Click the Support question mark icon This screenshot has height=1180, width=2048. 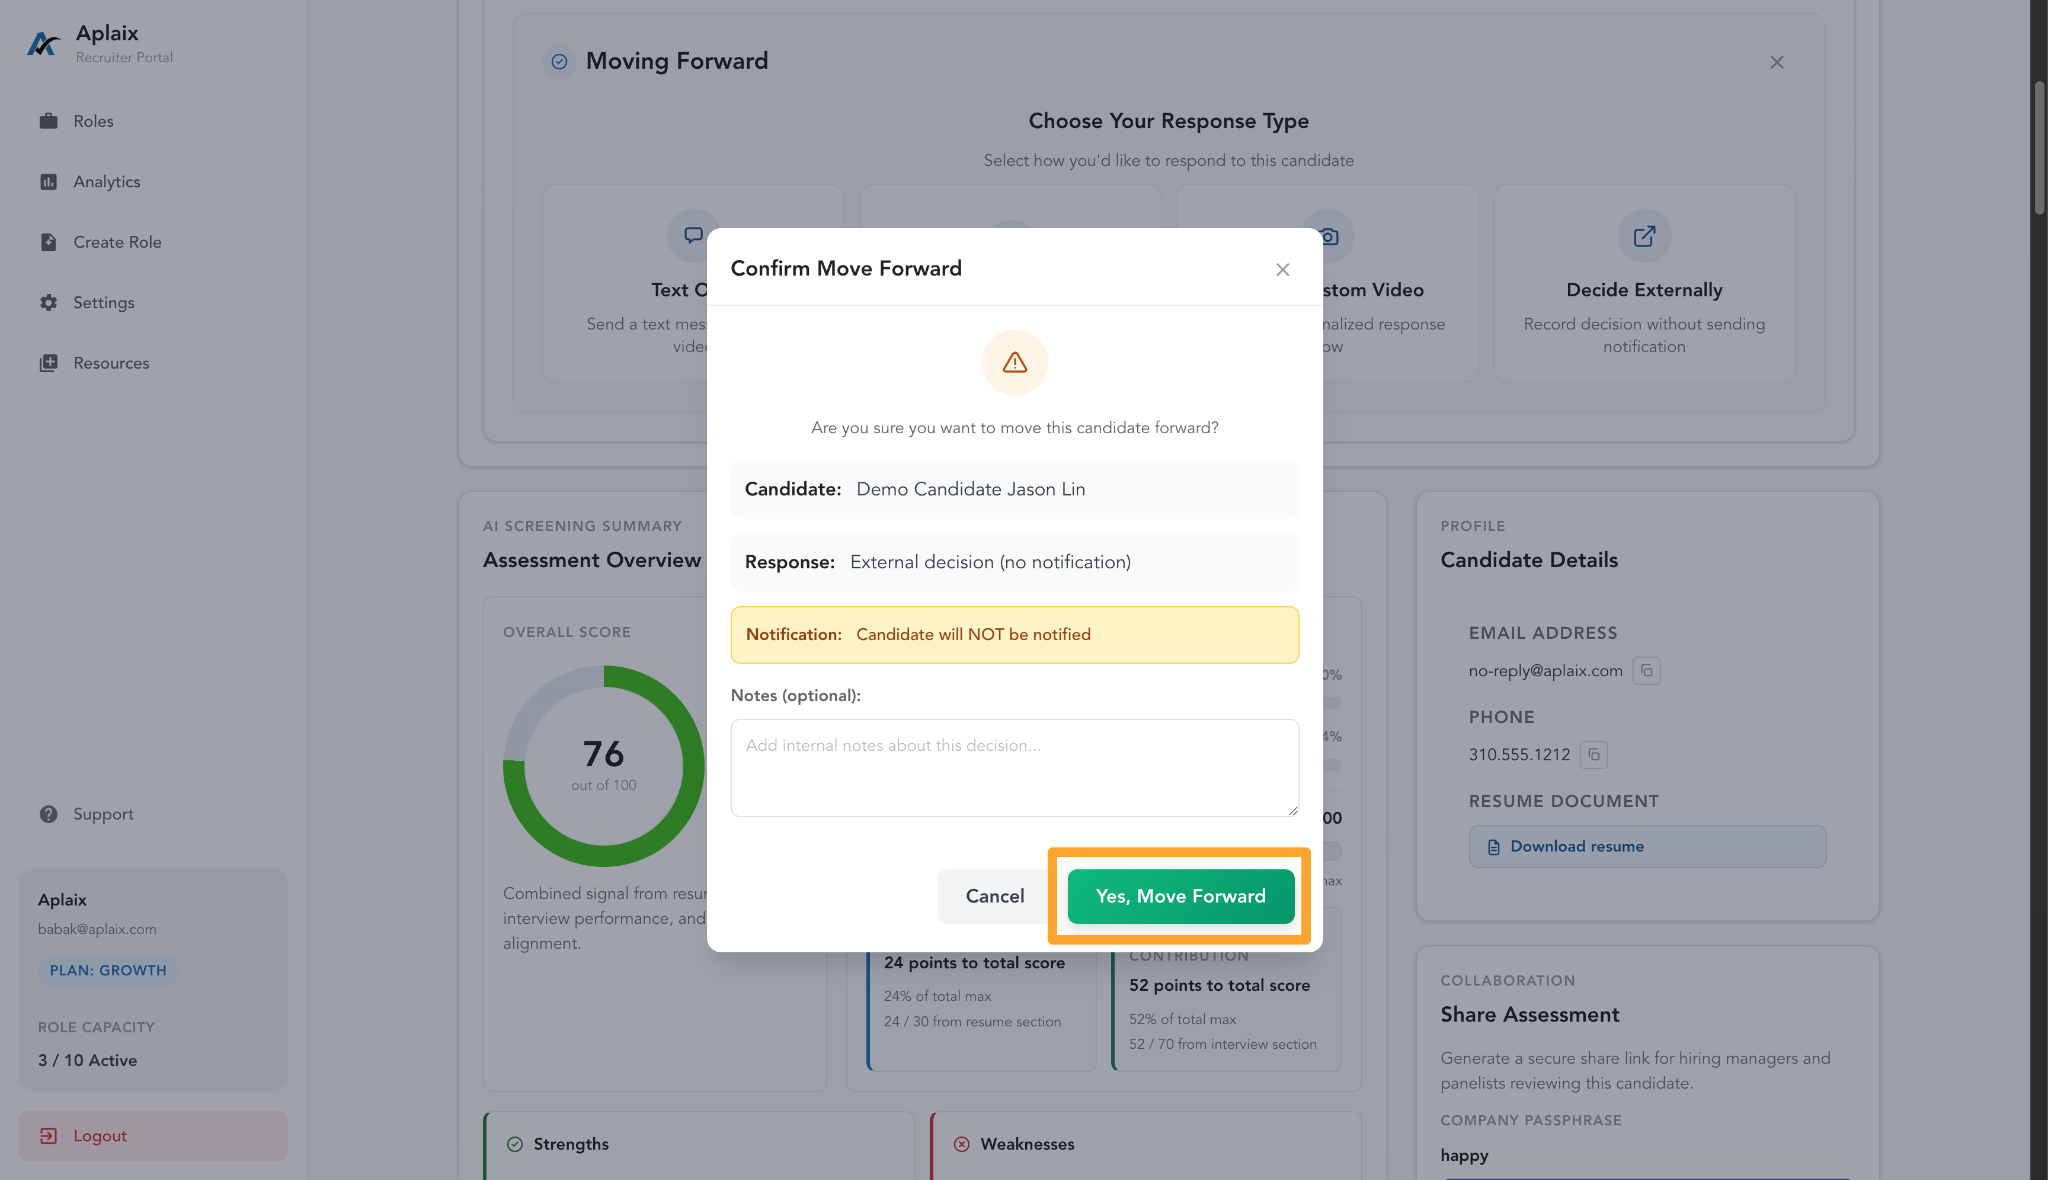click(x=48, y=814)
